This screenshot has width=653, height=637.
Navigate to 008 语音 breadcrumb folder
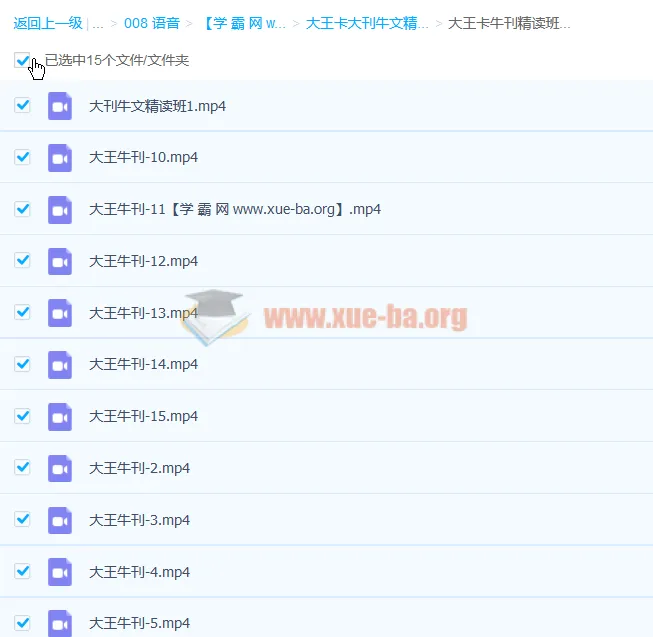[152, 23]
